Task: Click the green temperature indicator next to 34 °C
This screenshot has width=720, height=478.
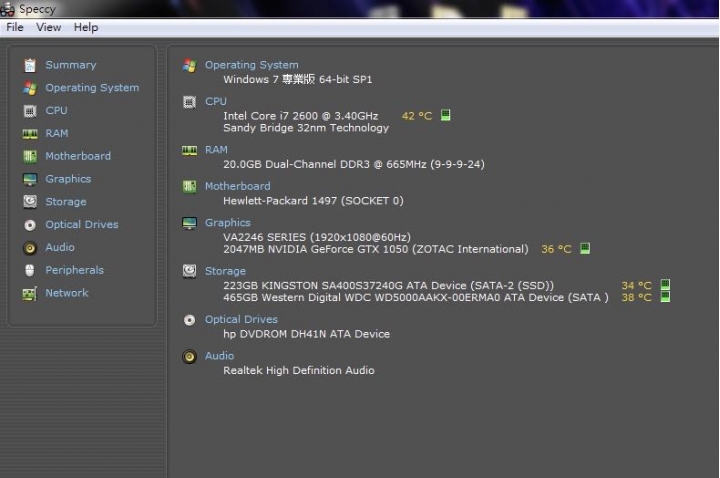Action: point(665,284)
